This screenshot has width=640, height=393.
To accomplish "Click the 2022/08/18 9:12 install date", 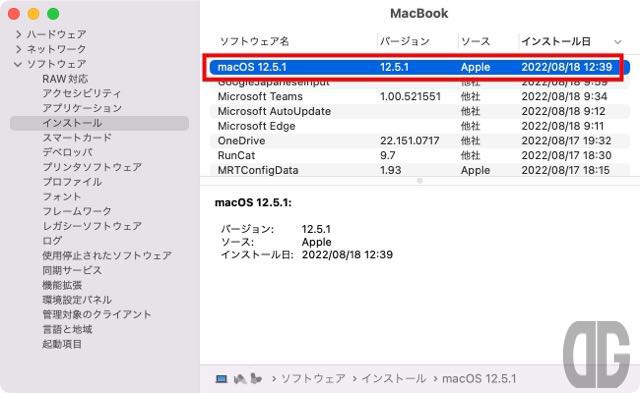I will 563,111.
